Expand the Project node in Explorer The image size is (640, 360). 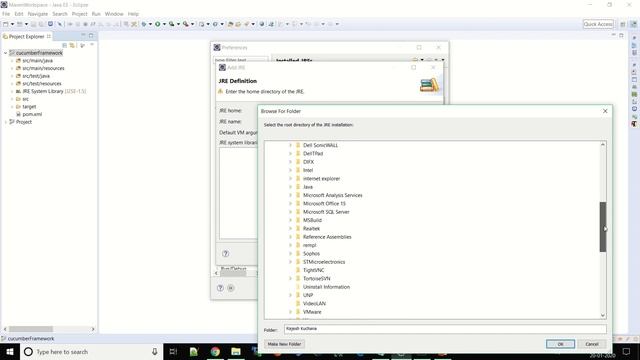tap(5, 122)
